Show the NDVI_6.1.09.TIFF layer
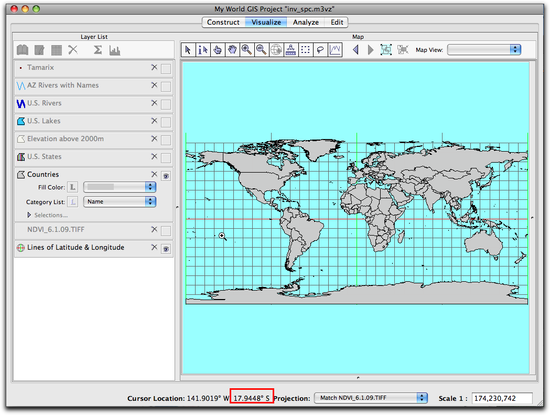550x415 pixels. click(x=166, y=231)
